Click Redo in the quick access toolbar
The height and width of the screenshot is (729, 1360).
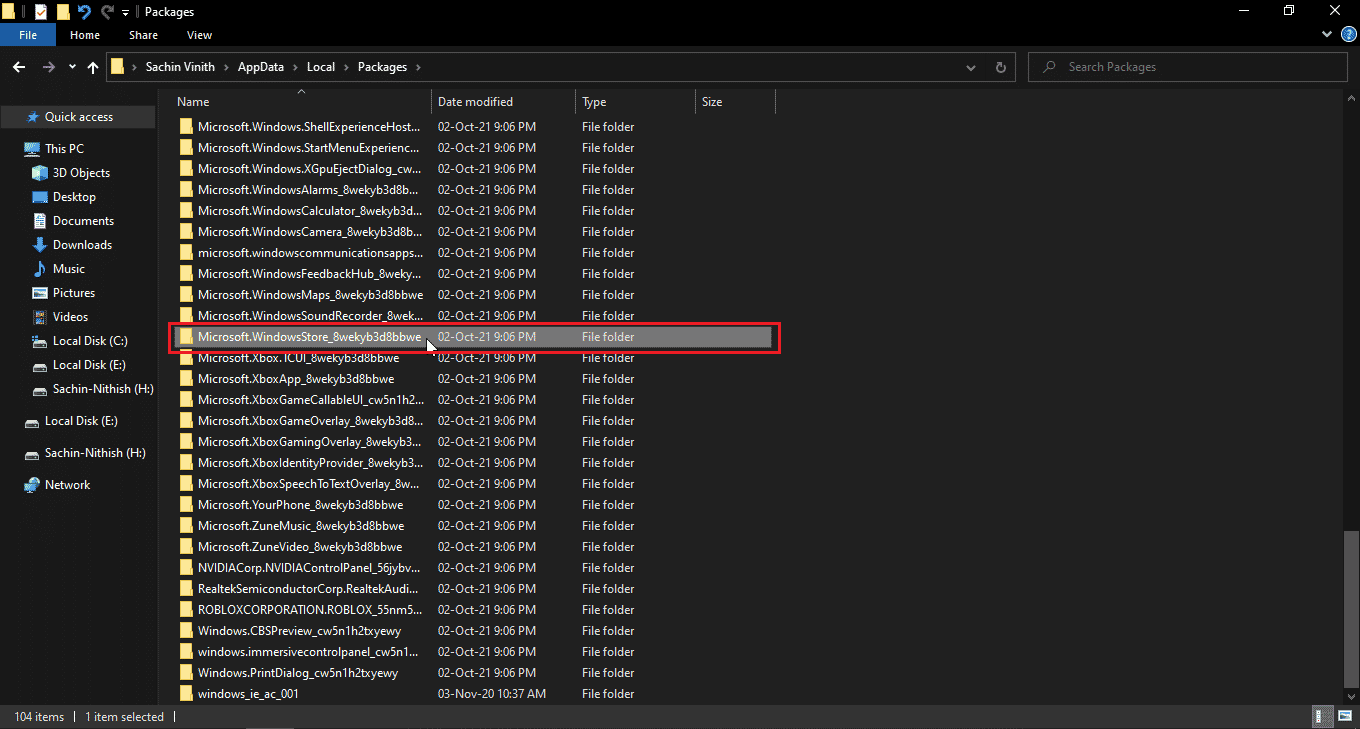106,12
